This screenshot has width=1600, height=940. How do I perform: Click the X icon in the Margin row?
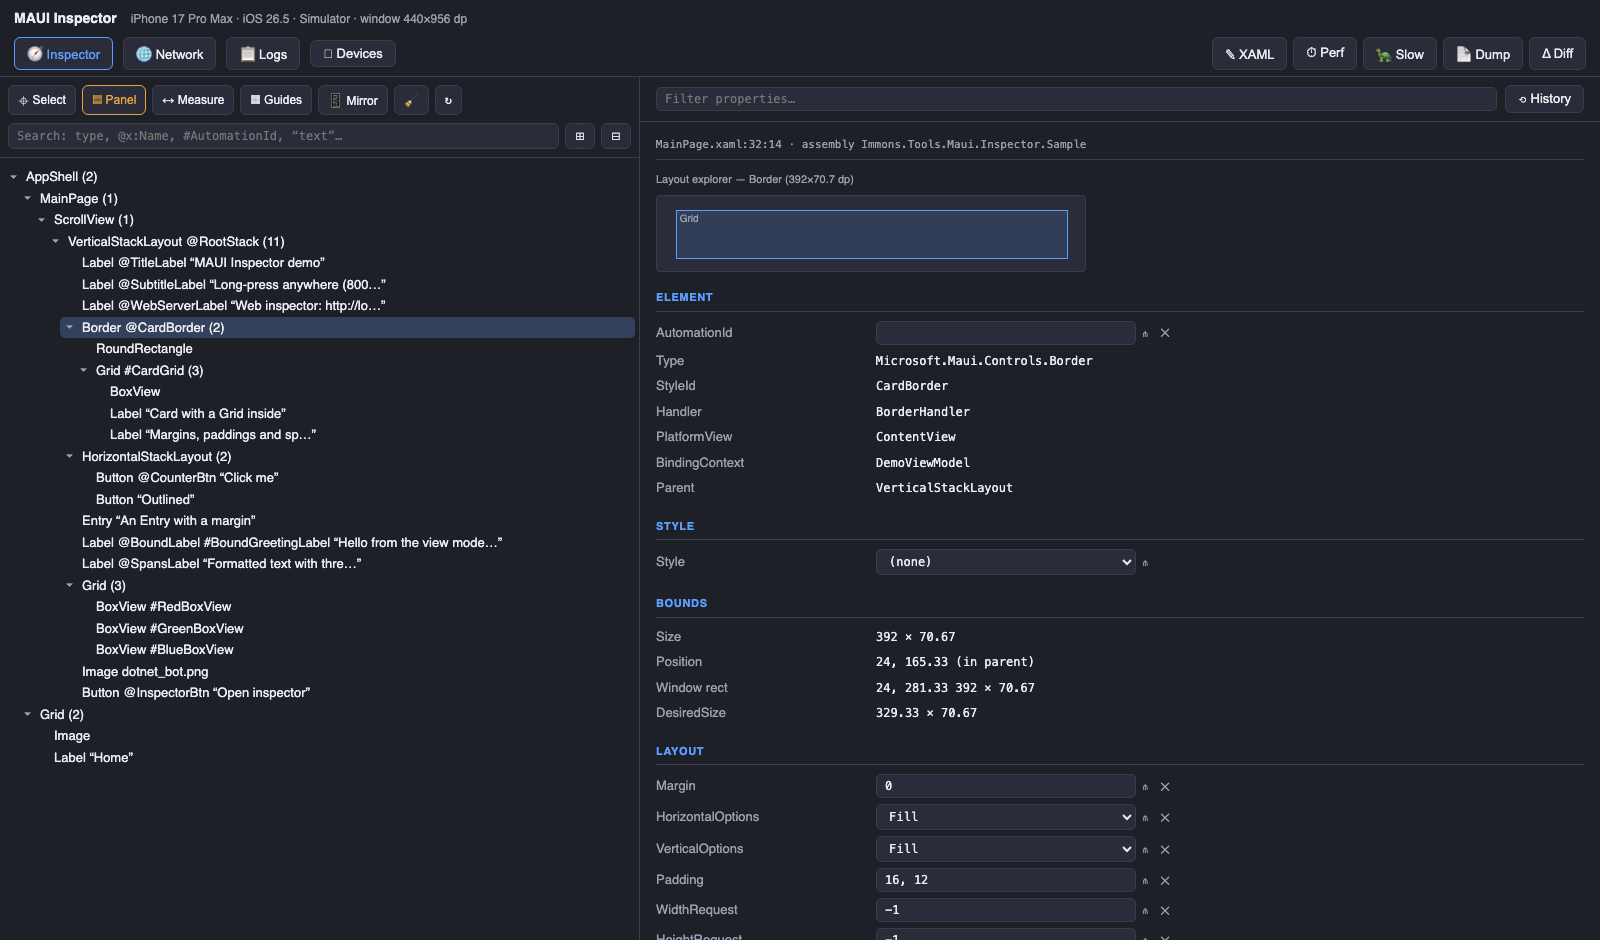[x=1165, y=787]
